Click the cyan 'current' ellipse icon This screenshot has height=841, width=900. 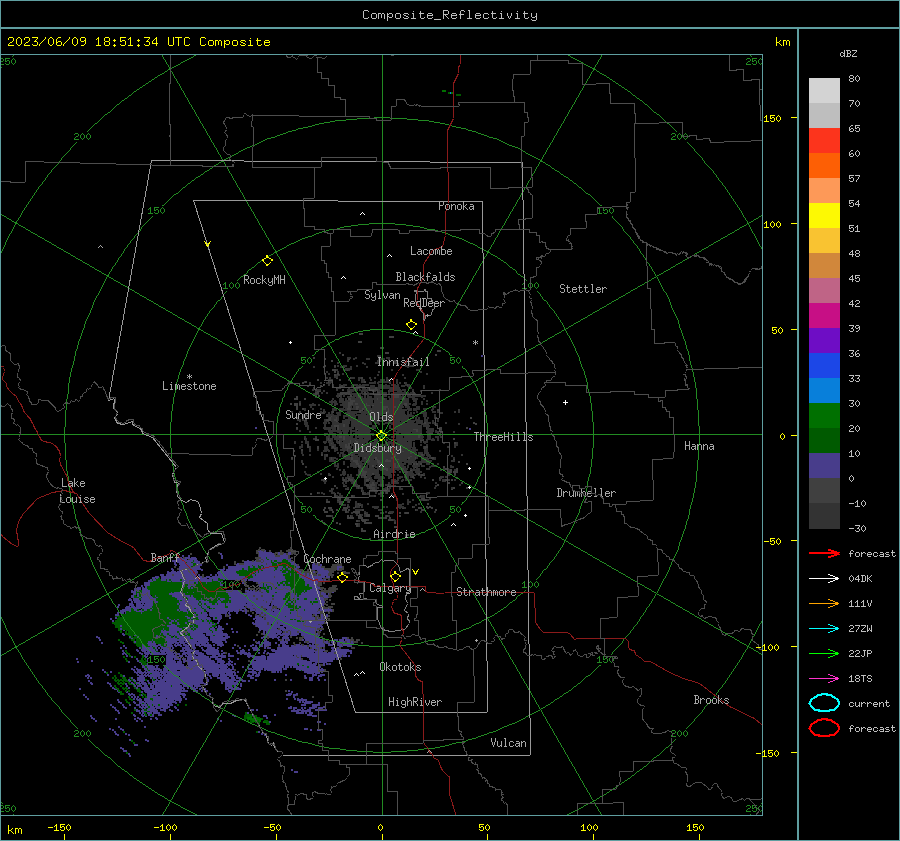824,703
